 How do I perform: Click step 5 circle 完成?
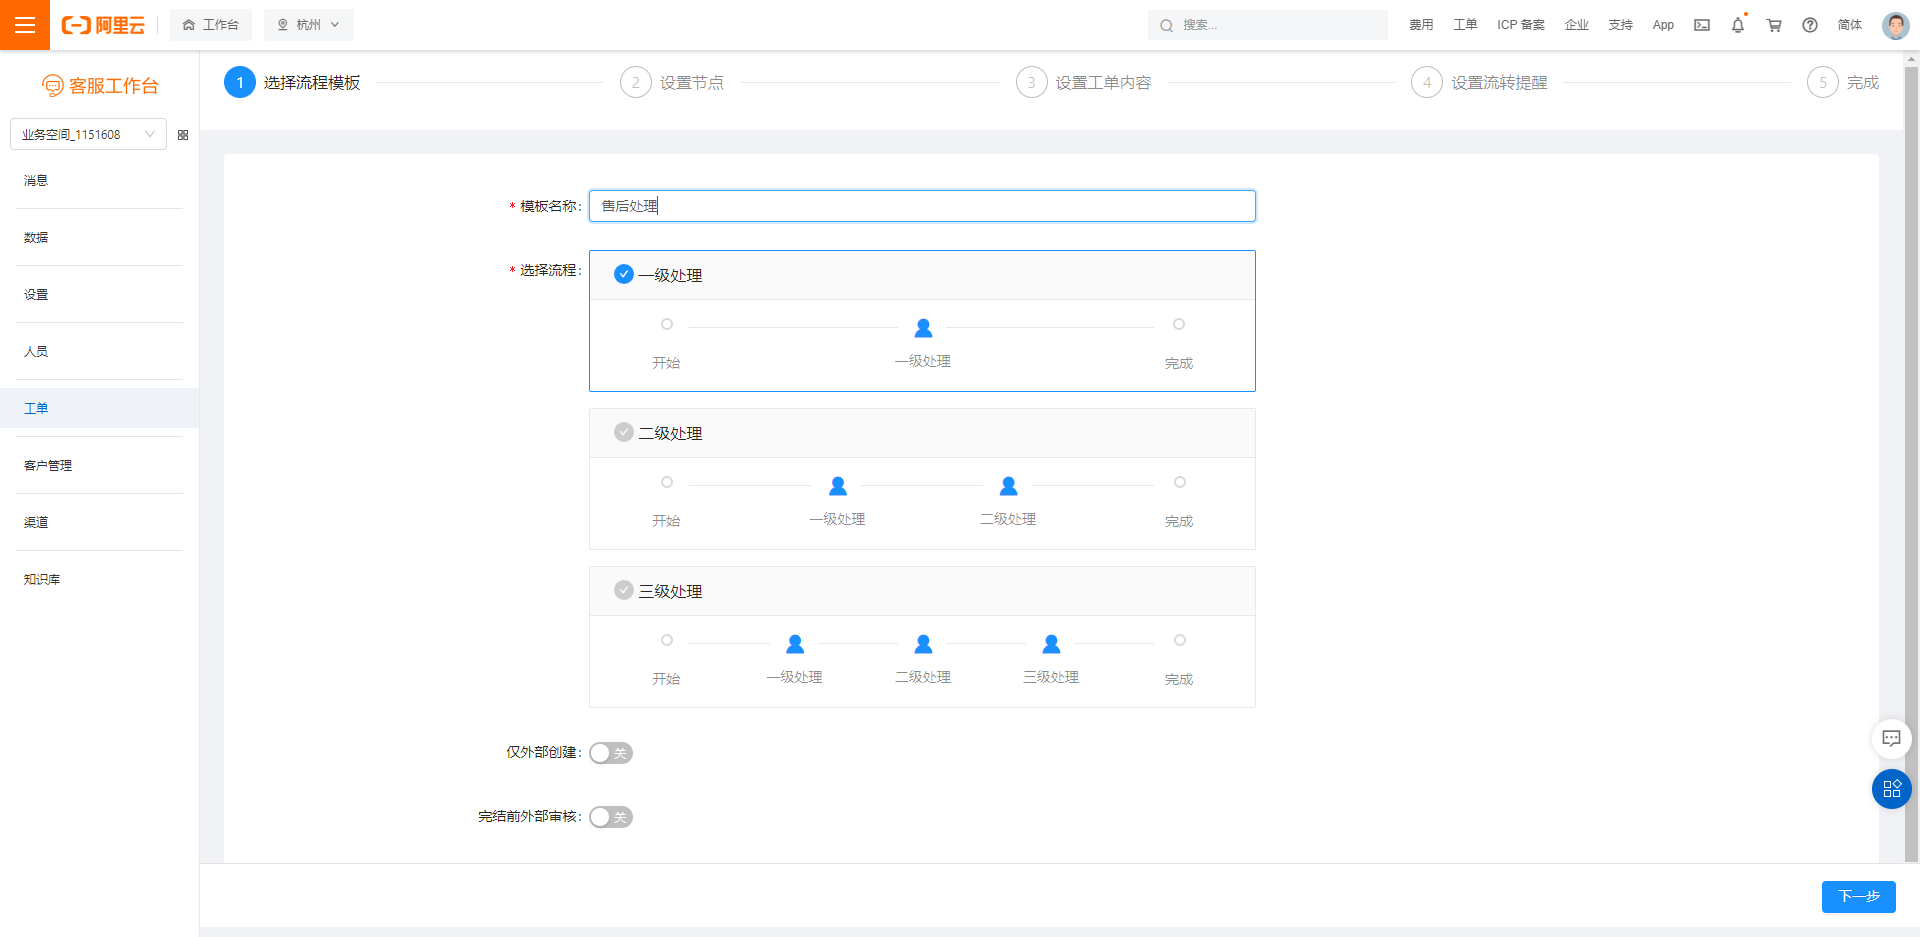click(1823, 82)
